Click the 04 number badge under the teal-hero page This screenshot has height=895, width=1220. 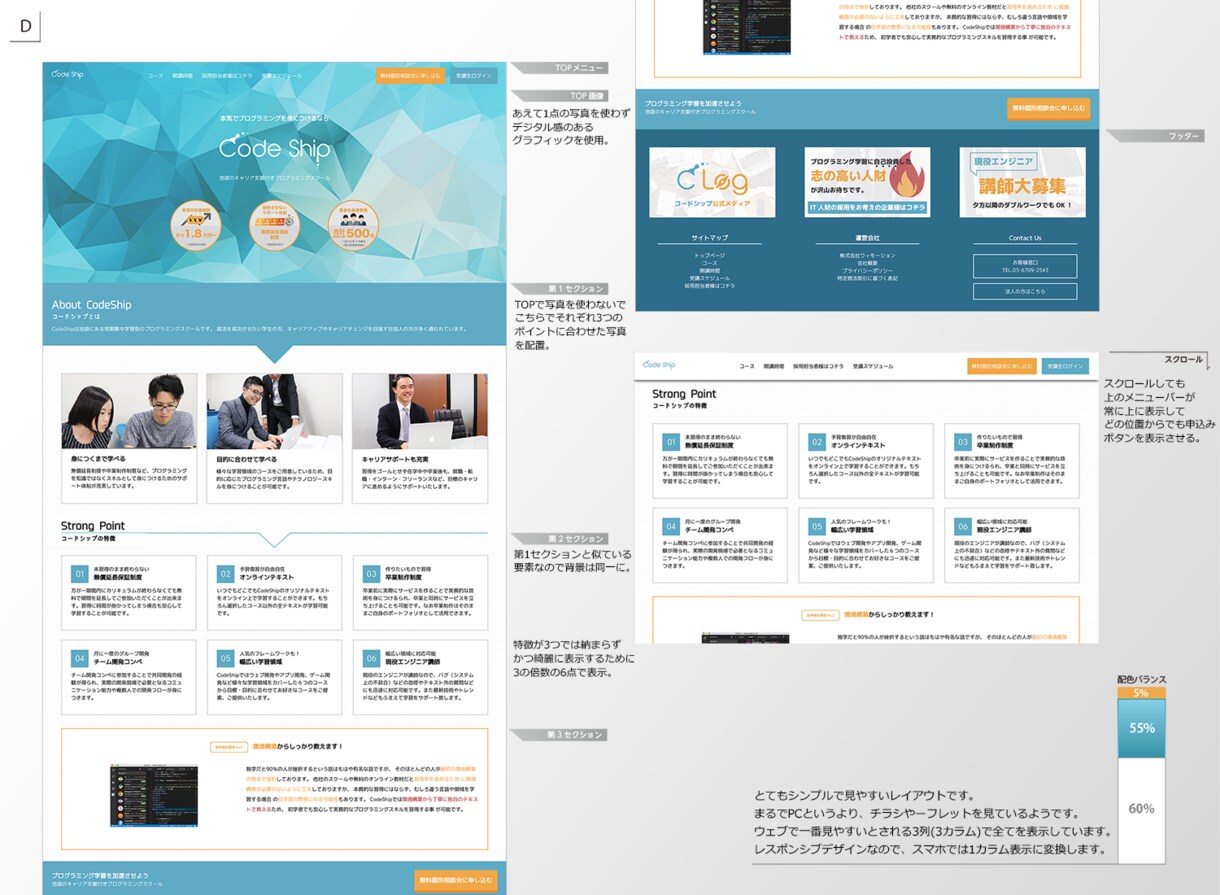pos(80,658)
